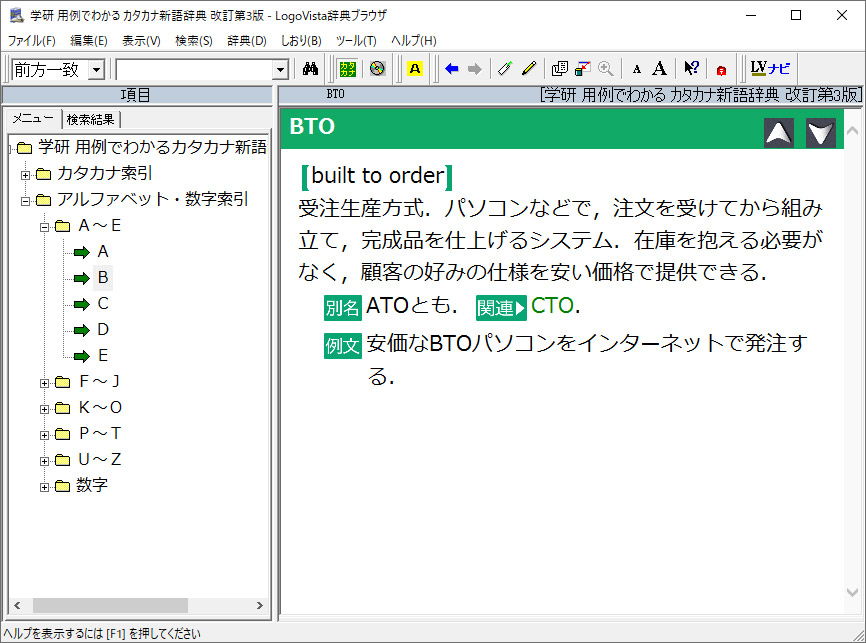This screenshot has height=643, width=866.
Task: Open the 辞典(D) menu
Action: 247,40
